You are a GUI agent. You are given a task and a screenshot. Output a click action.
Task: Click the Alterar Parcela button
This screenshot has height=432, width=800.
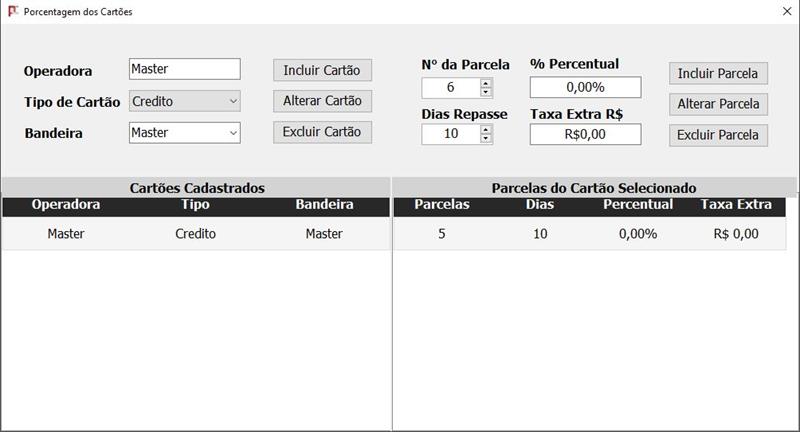click(718, 104)
